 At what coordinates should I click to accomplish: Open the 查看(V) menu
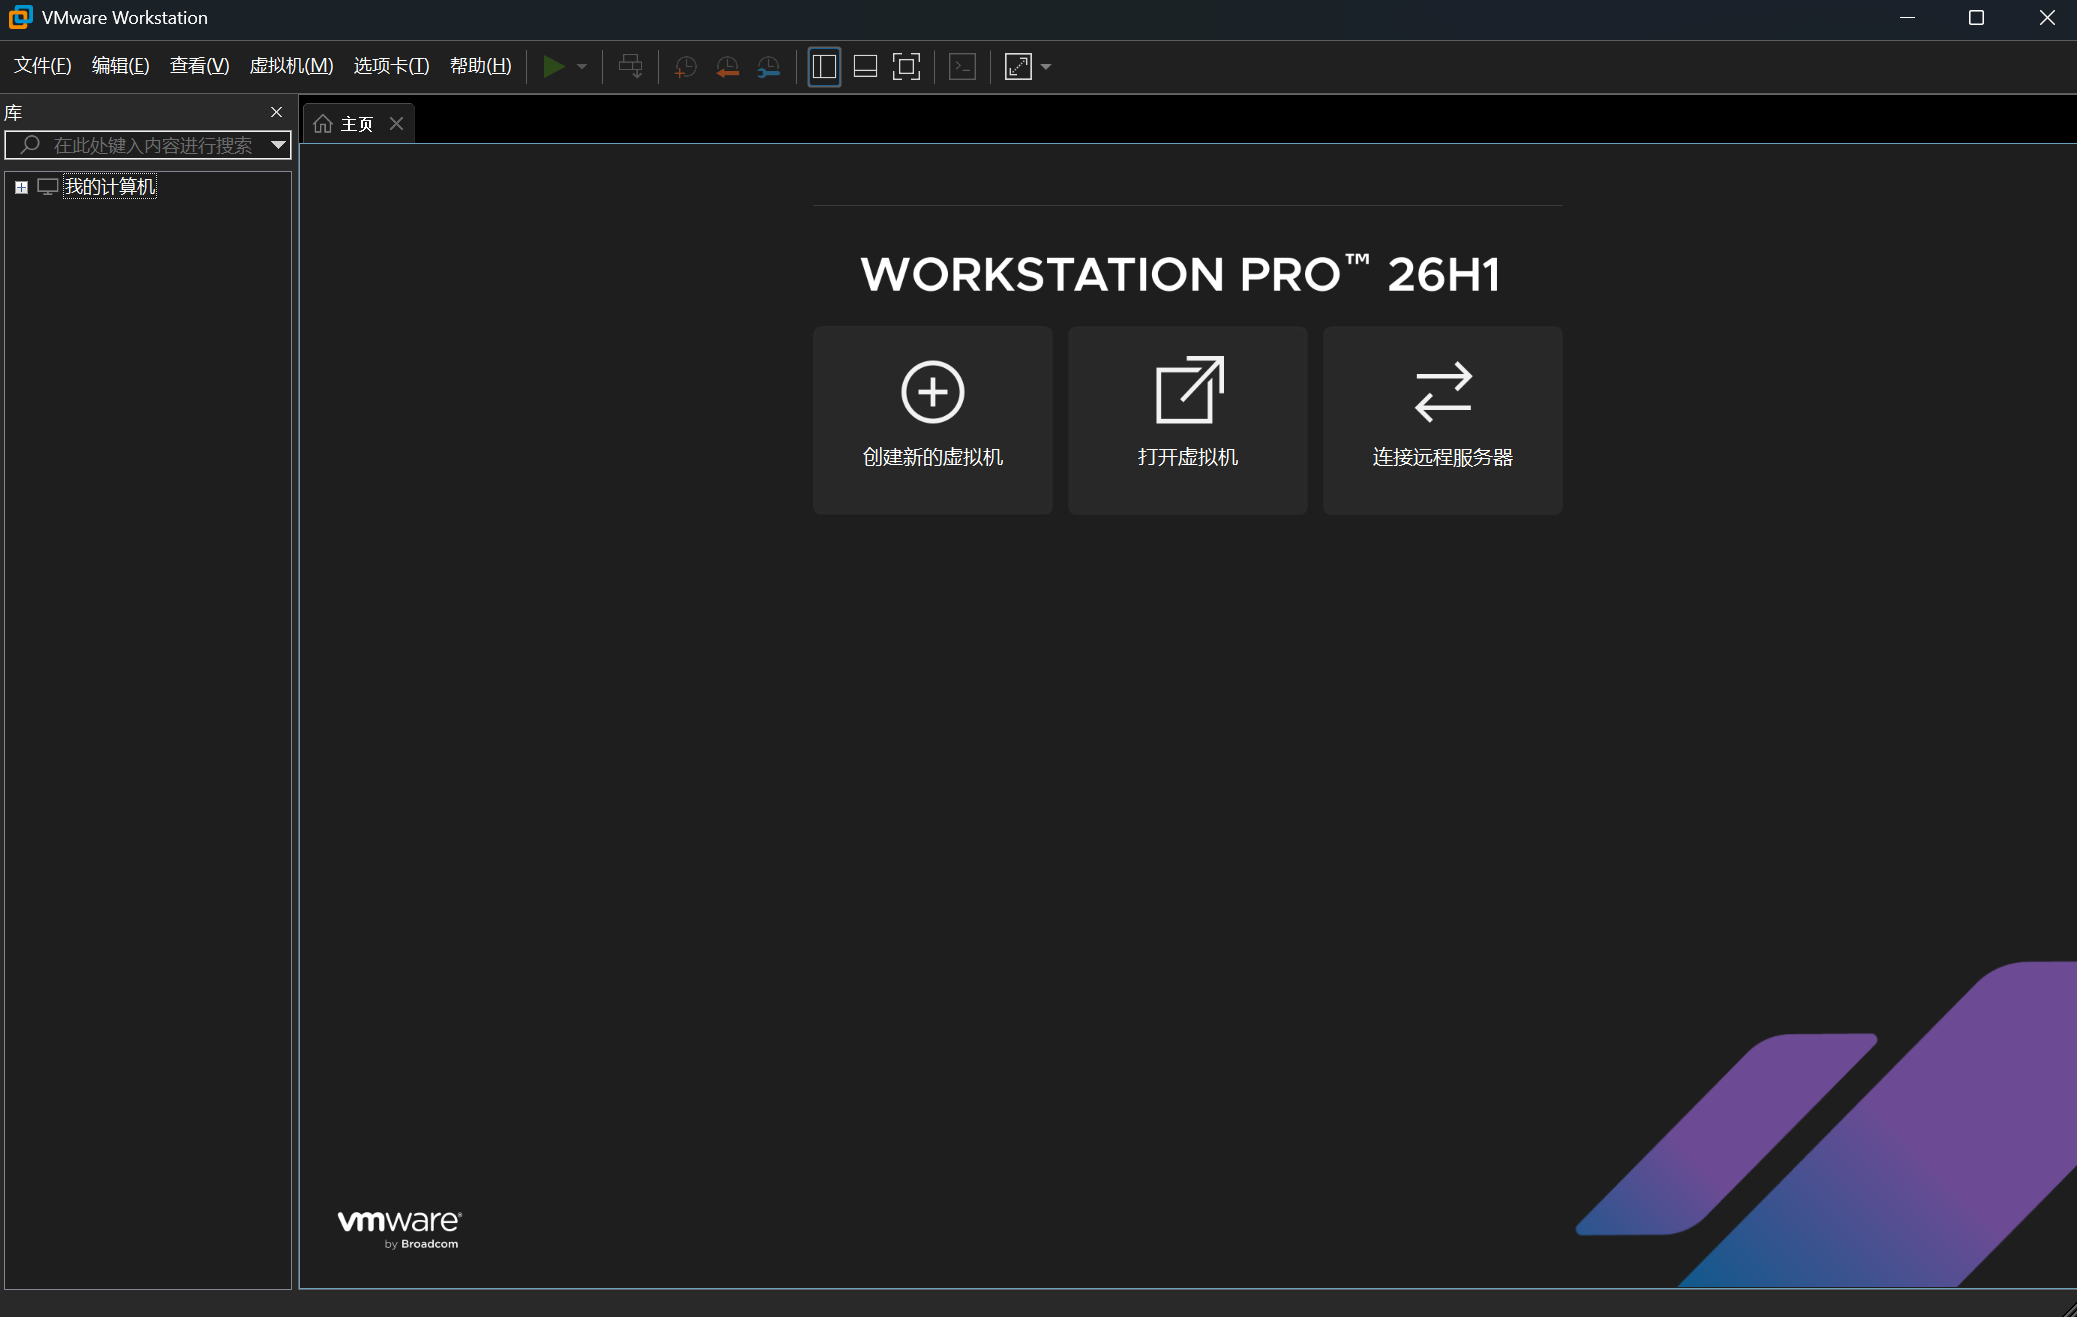click(200, 66)
